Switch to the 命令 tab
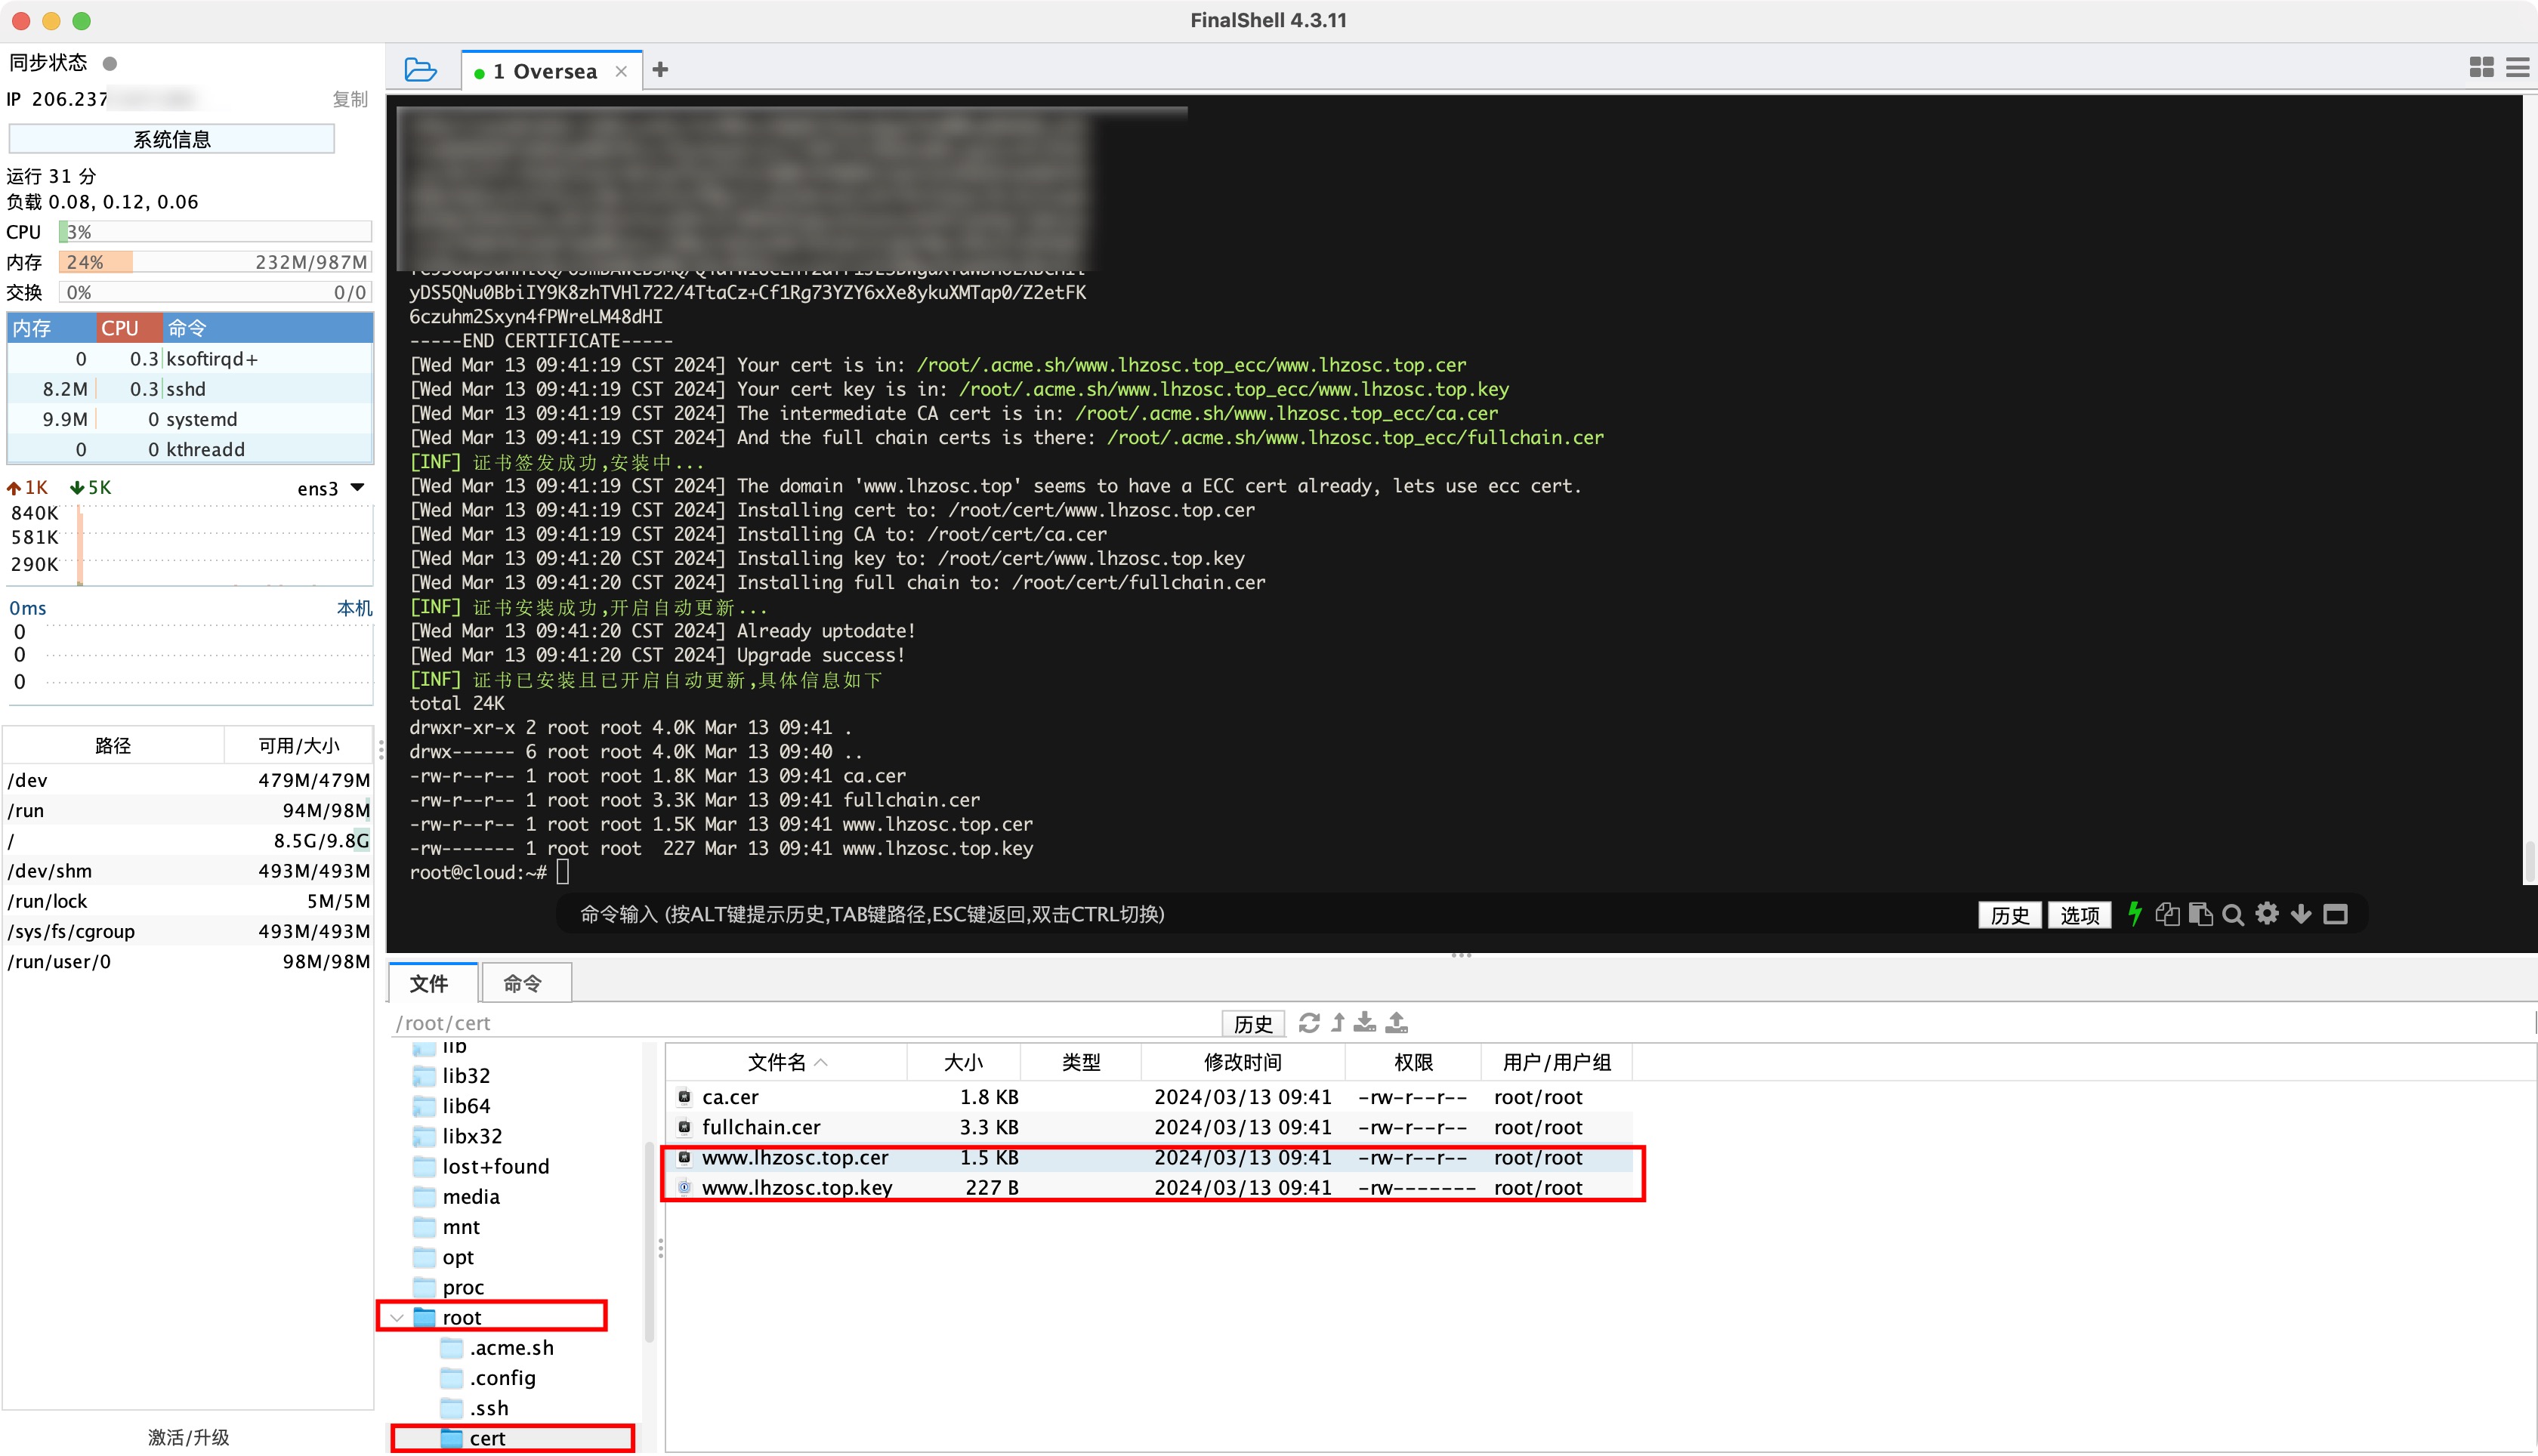The image size is (2538, 1456). click(x=524, y=983)
